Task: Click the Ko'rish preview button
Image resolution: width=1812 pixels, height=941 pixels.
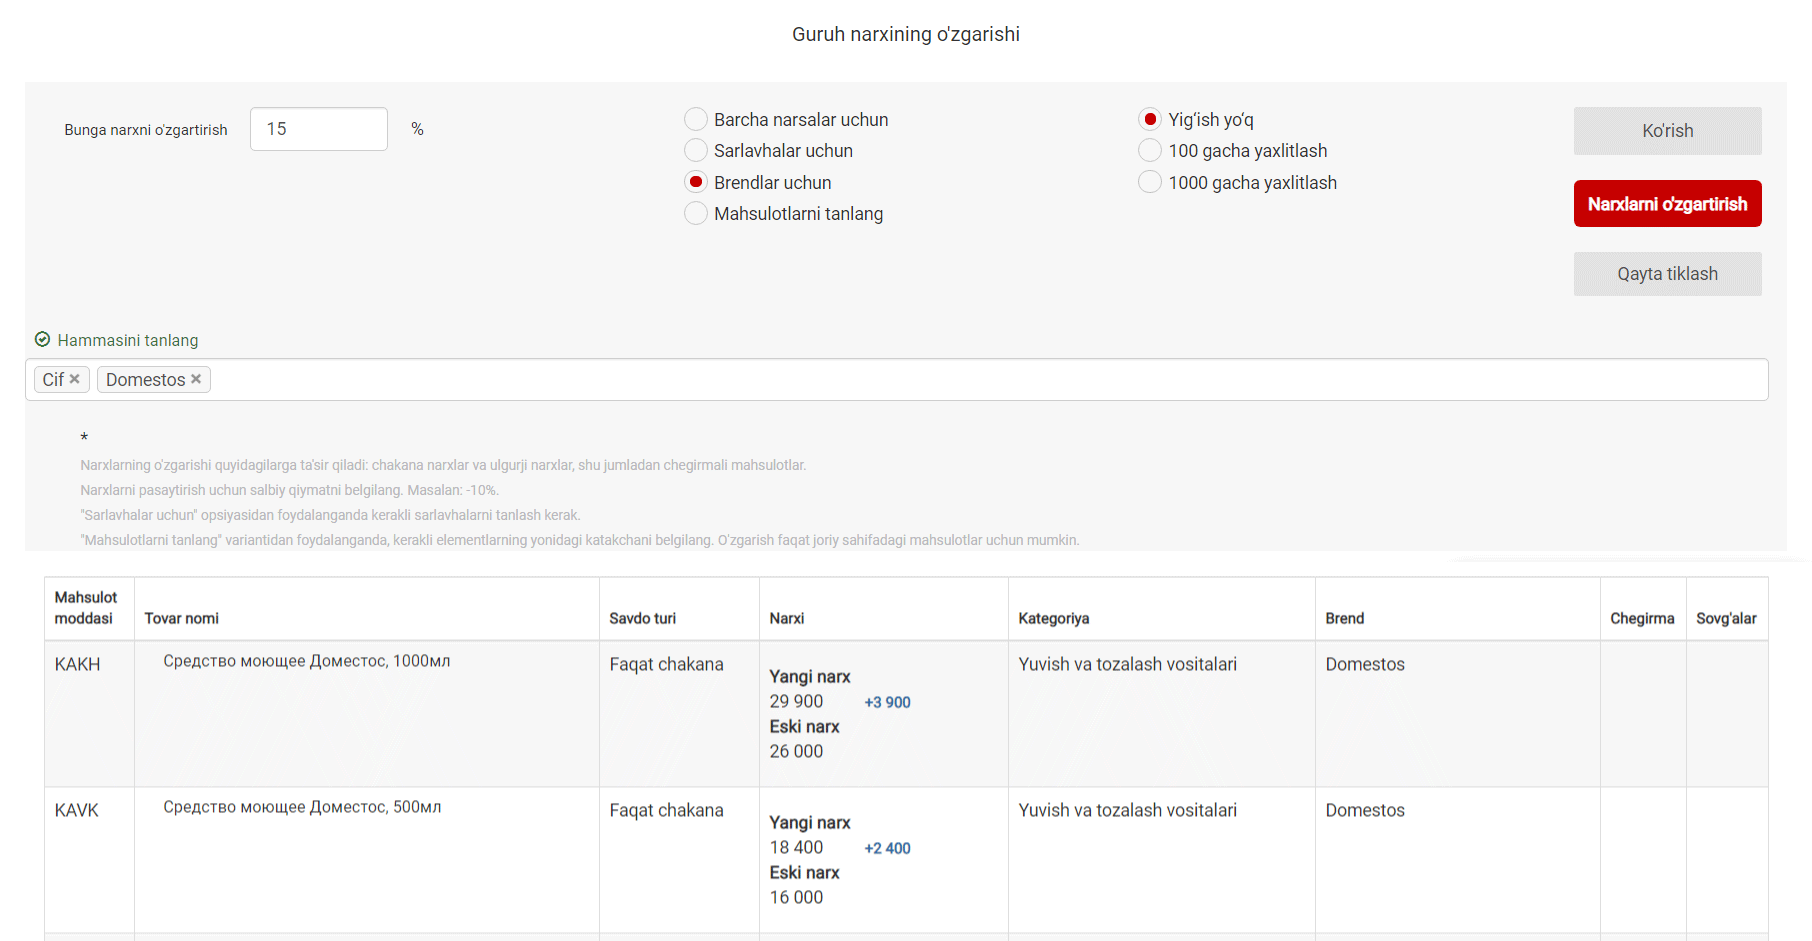Action: (x=1667, y=131)
